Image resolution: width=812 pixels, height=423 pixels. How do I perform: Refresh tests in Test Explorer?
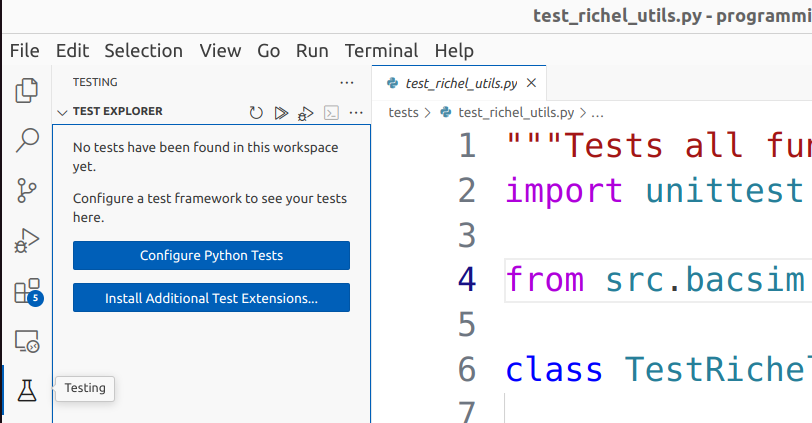click(x=256, y=112)
